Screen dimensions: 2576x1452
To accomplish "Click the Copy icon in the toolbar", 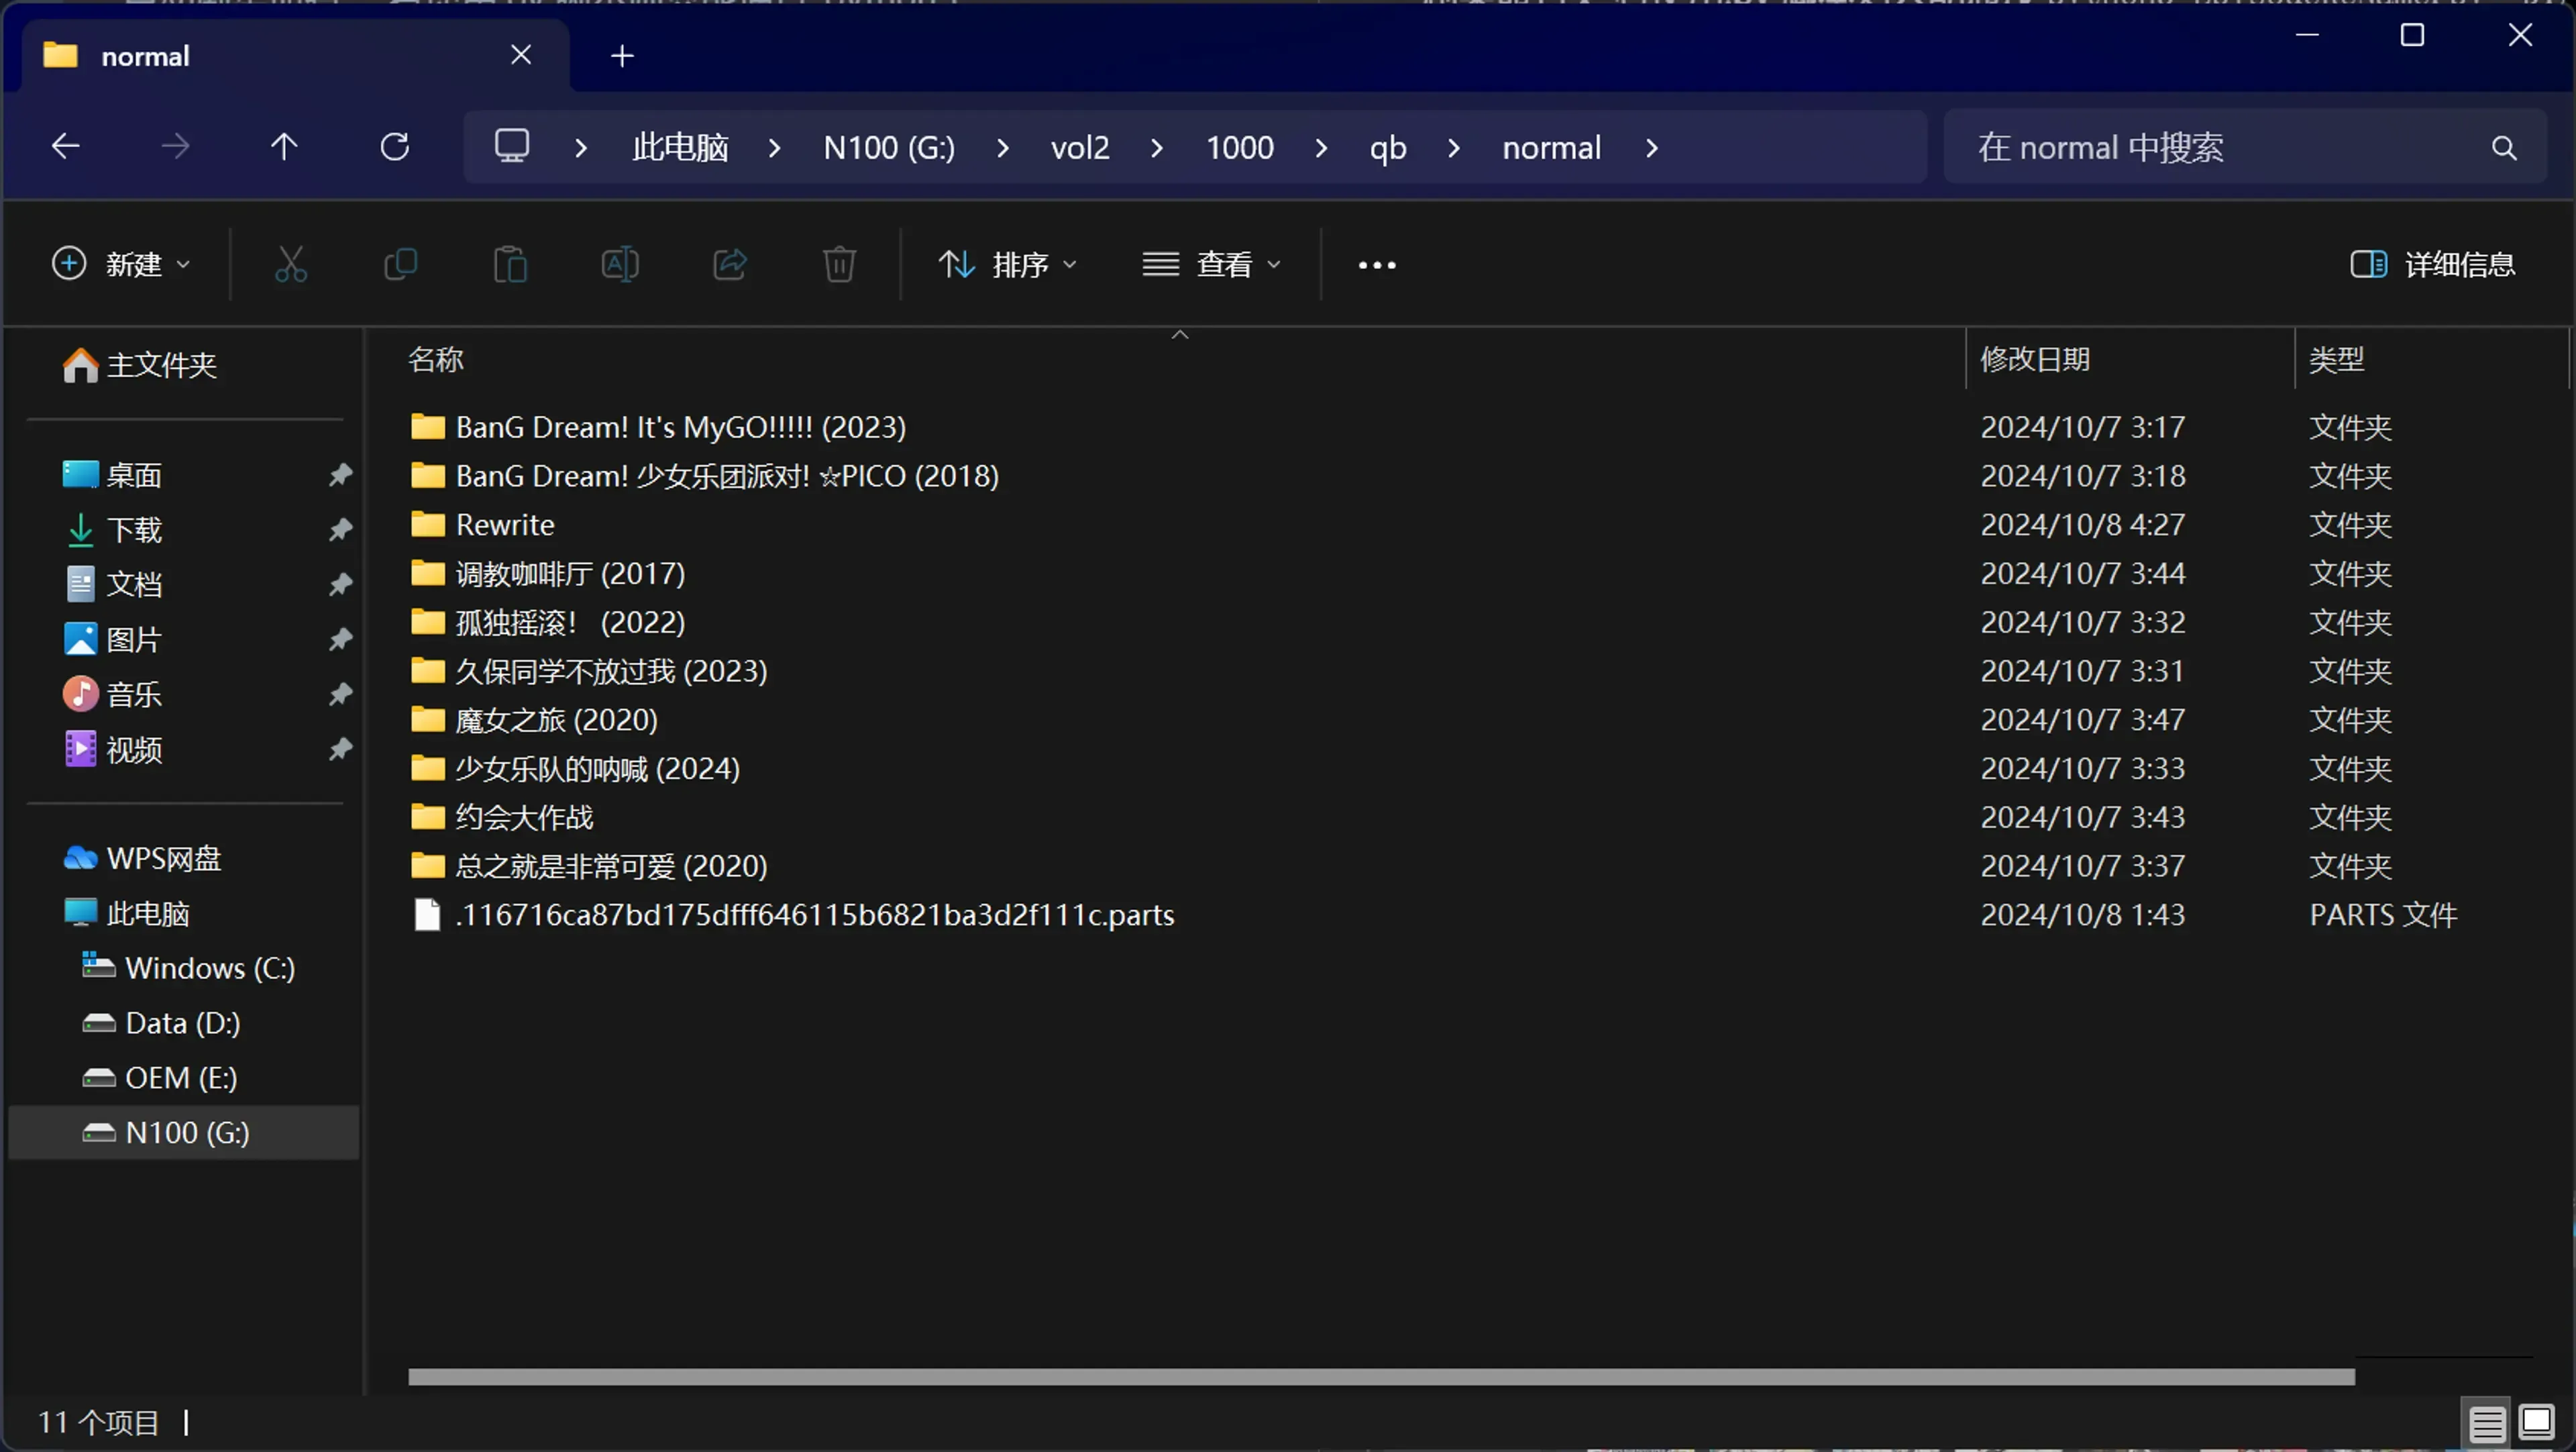I will pos(401,263).
